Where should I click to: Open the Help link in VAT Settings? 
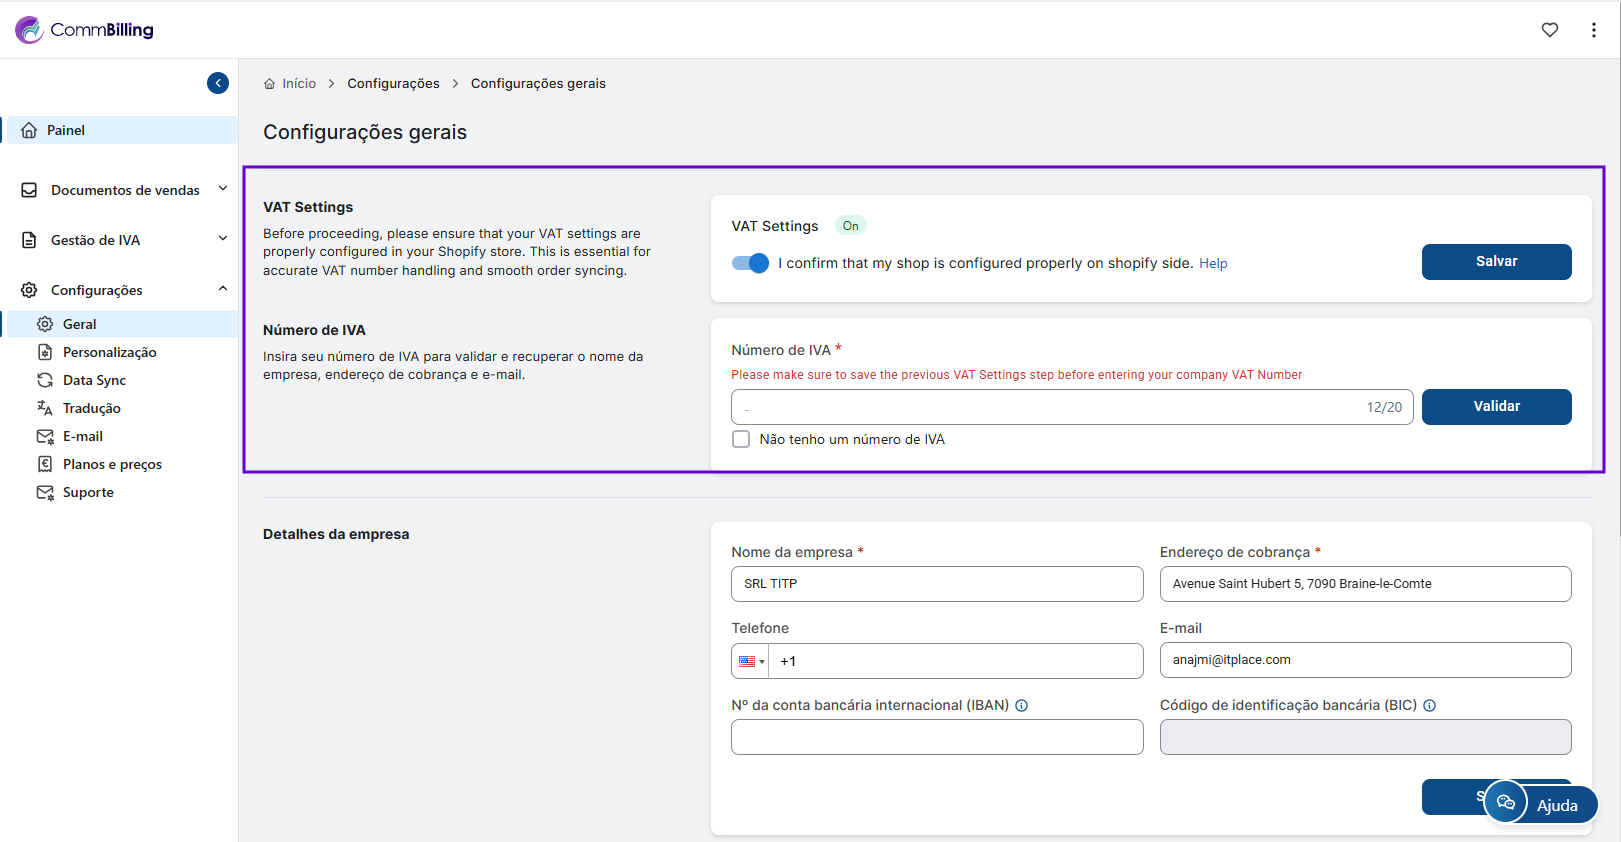coord(1213,264)
